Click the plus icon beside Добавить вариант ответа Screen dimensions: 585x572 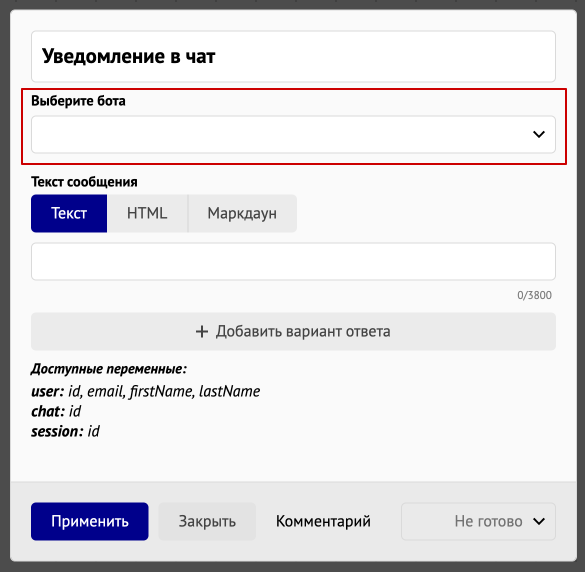tap(202, 332)
